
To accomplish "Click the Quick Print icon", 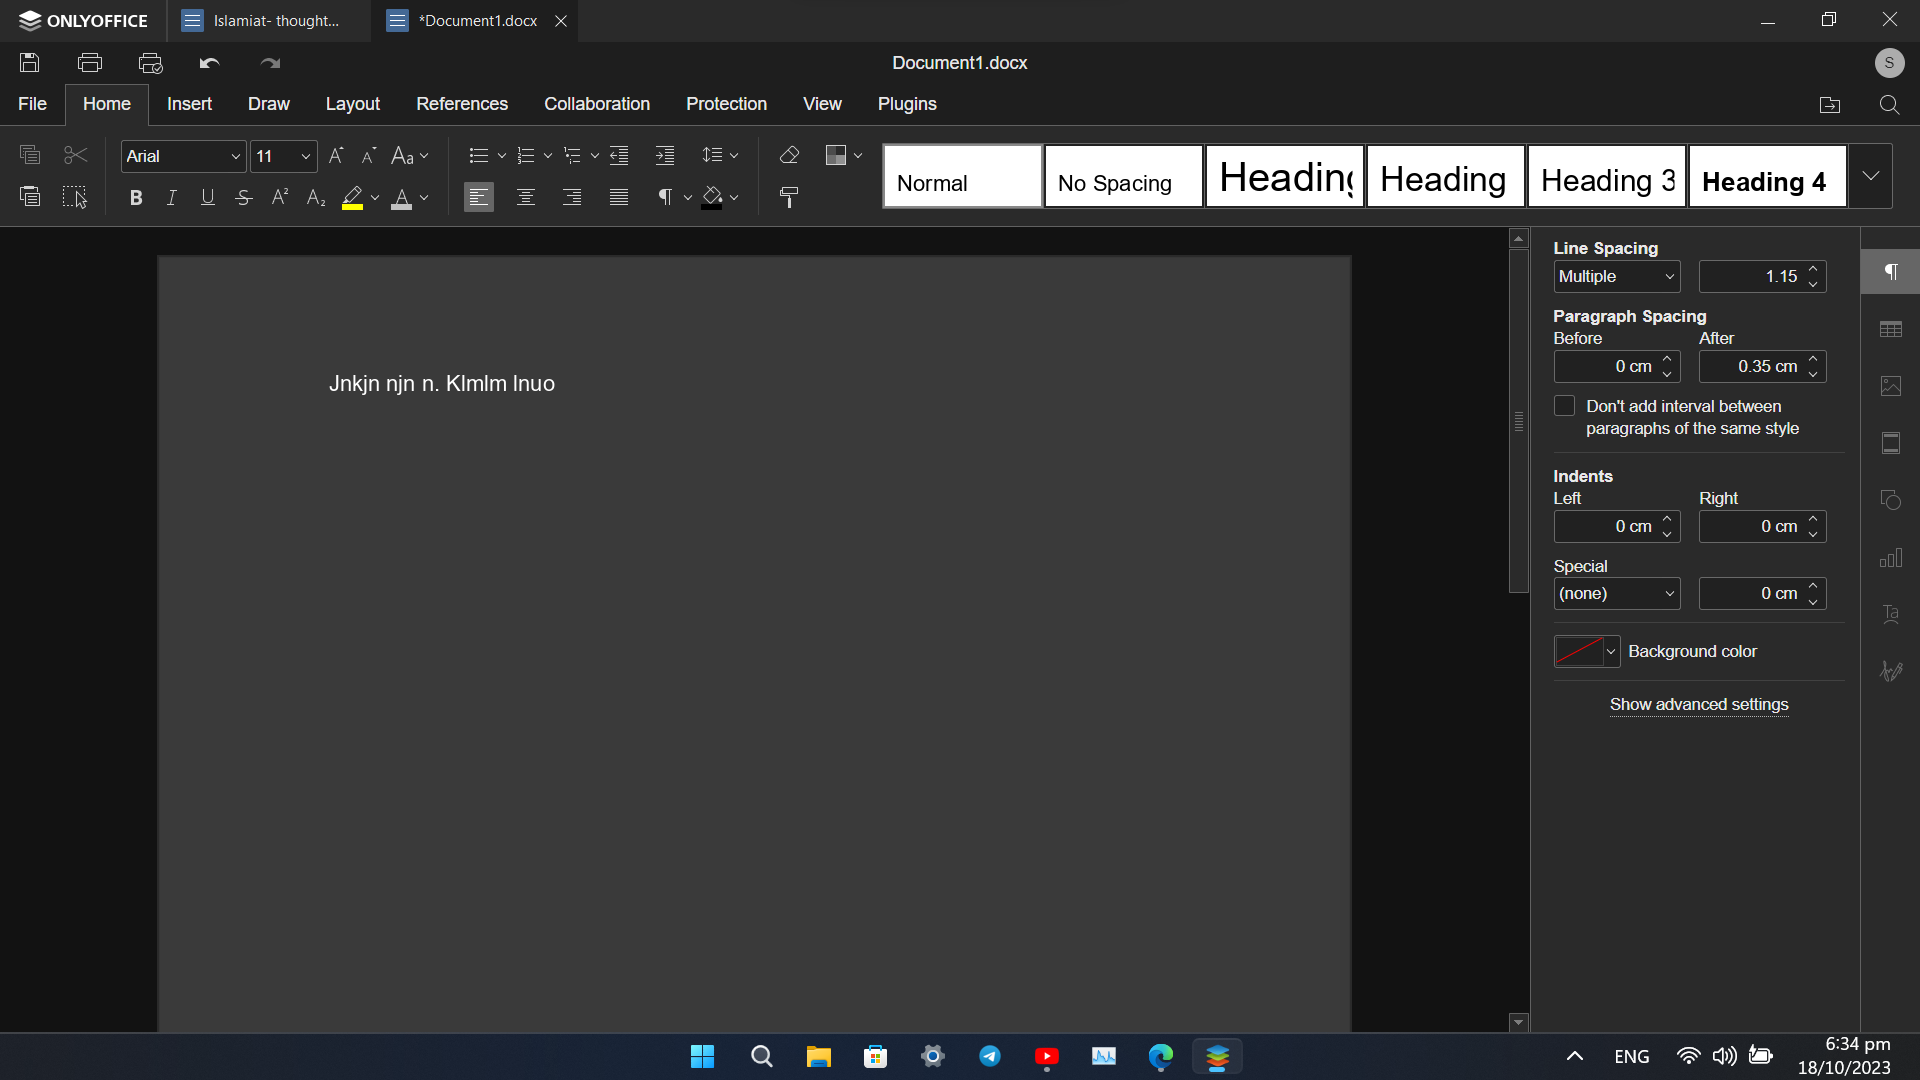I will 150,63.
